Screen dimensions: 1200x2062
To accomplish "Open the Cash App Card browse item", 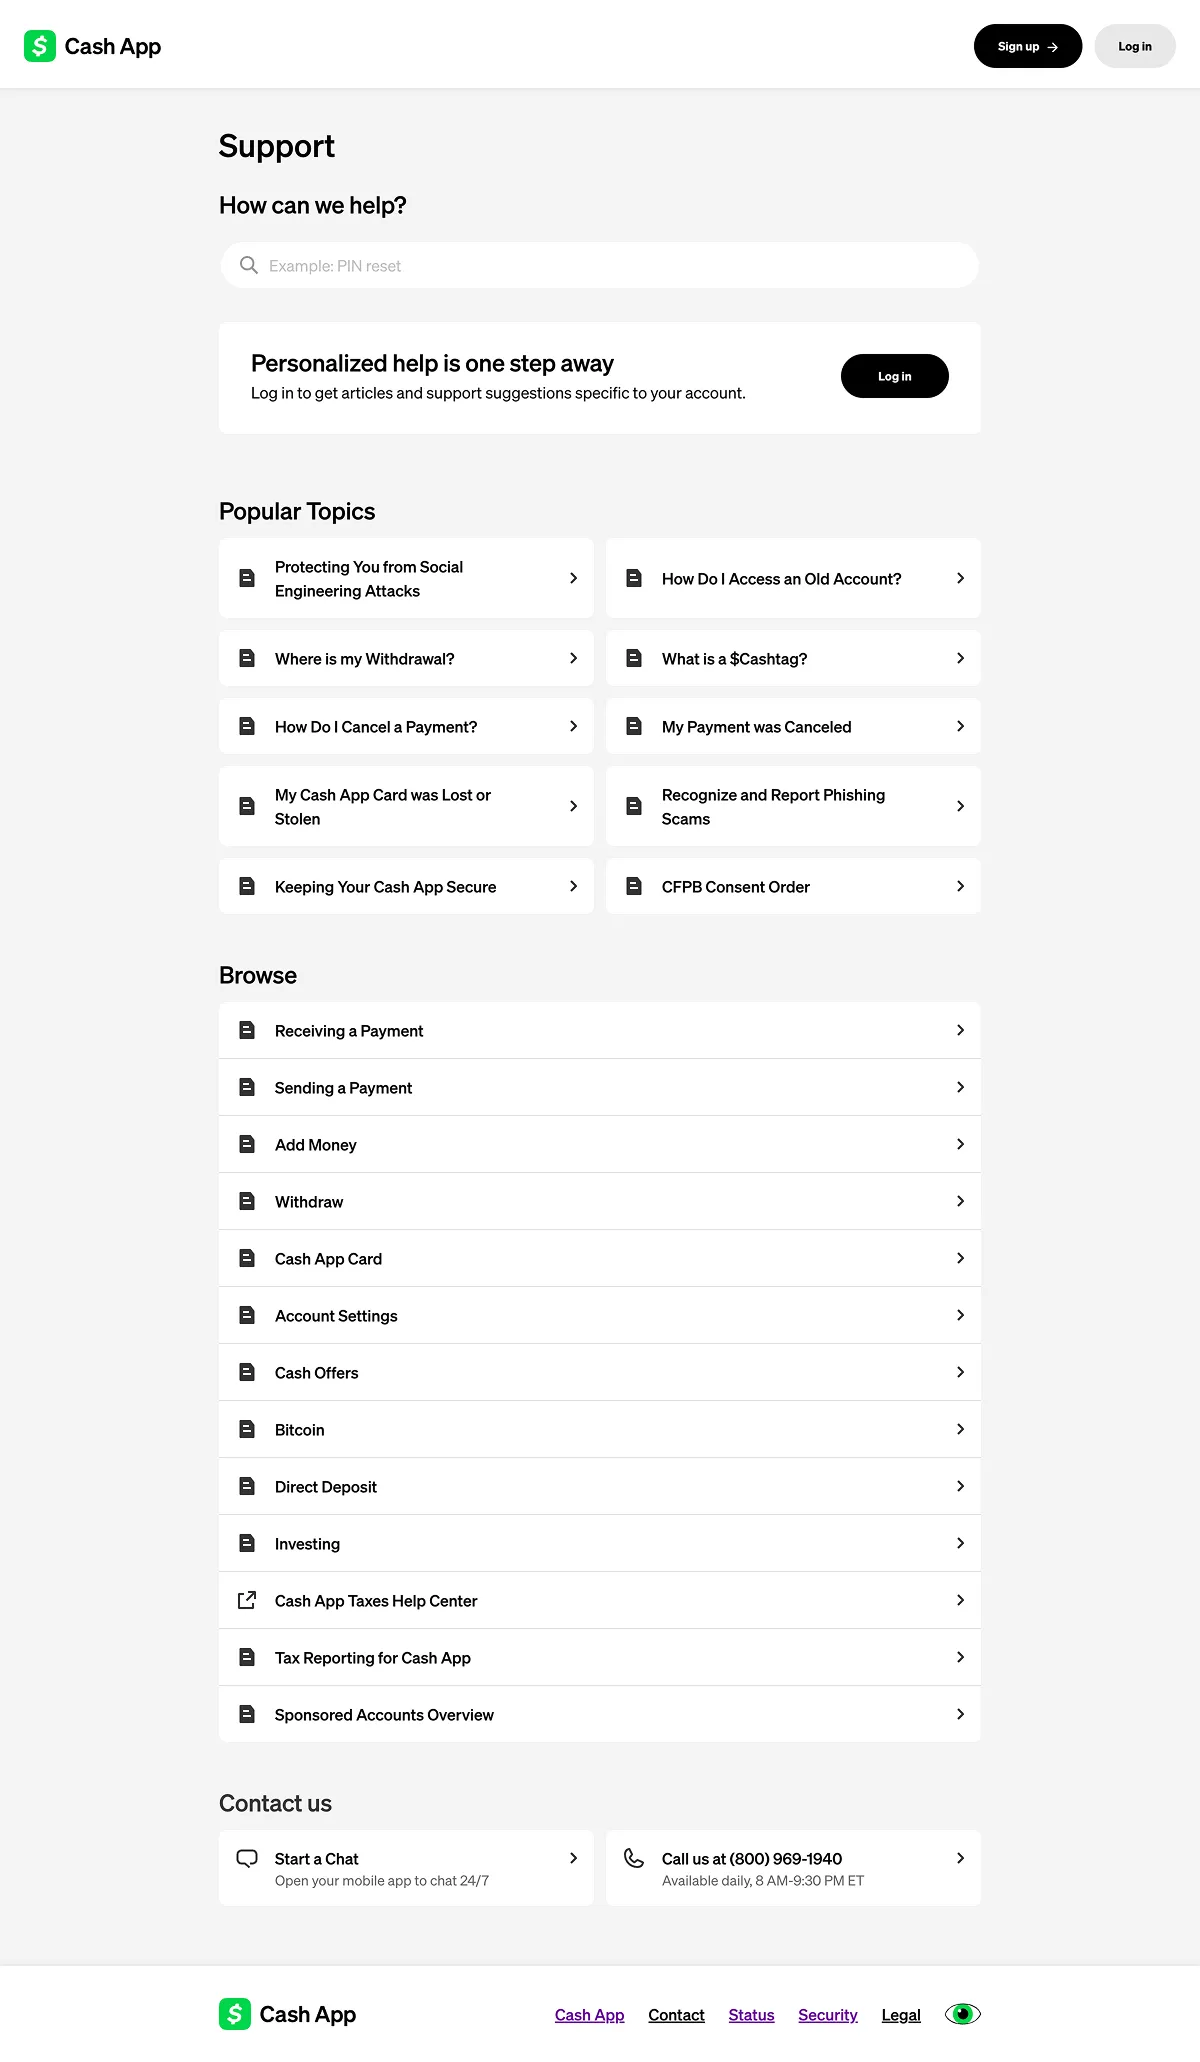I will [x=328, y=1259].
